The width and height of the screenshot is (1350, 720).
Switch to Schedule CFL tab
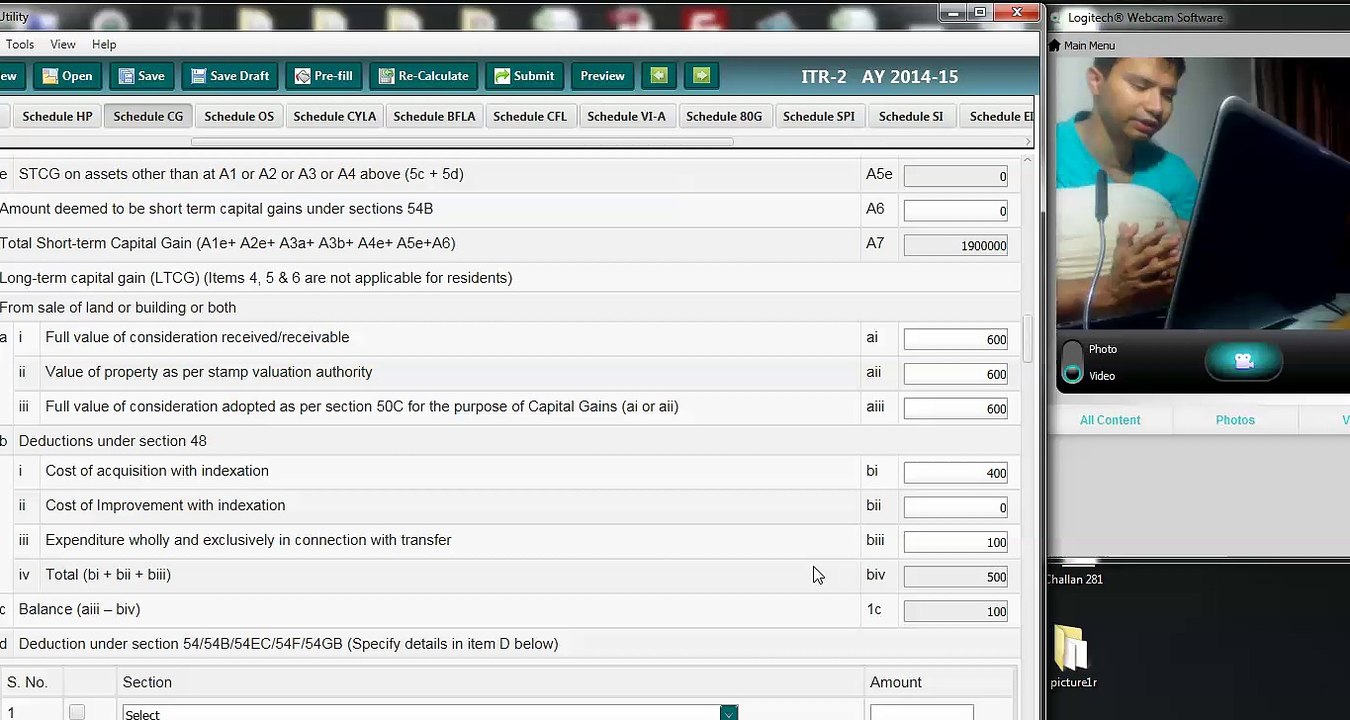(530, 116)
